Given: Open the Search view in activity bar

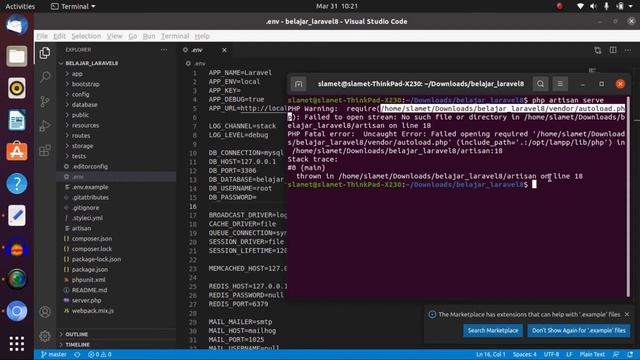Looking at the screenshot, I should tap(45, 76).
